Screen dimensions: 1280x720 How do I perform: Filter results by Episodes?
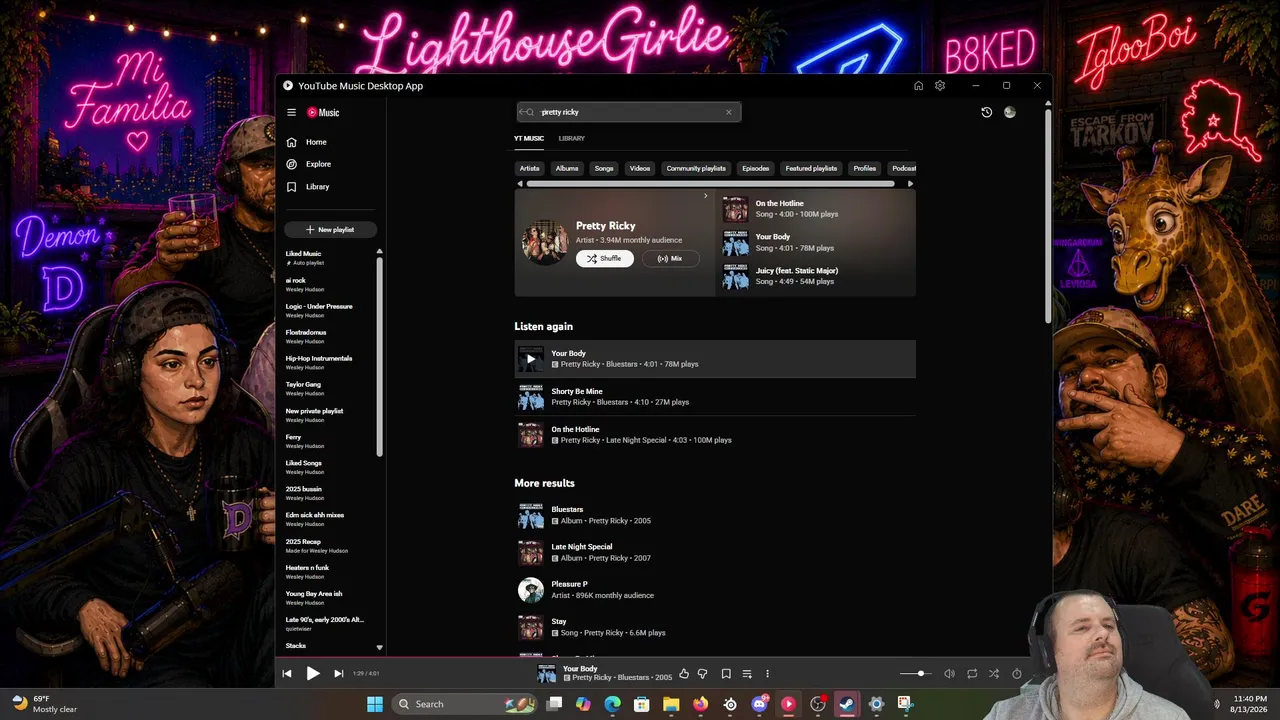coord(756,168)
